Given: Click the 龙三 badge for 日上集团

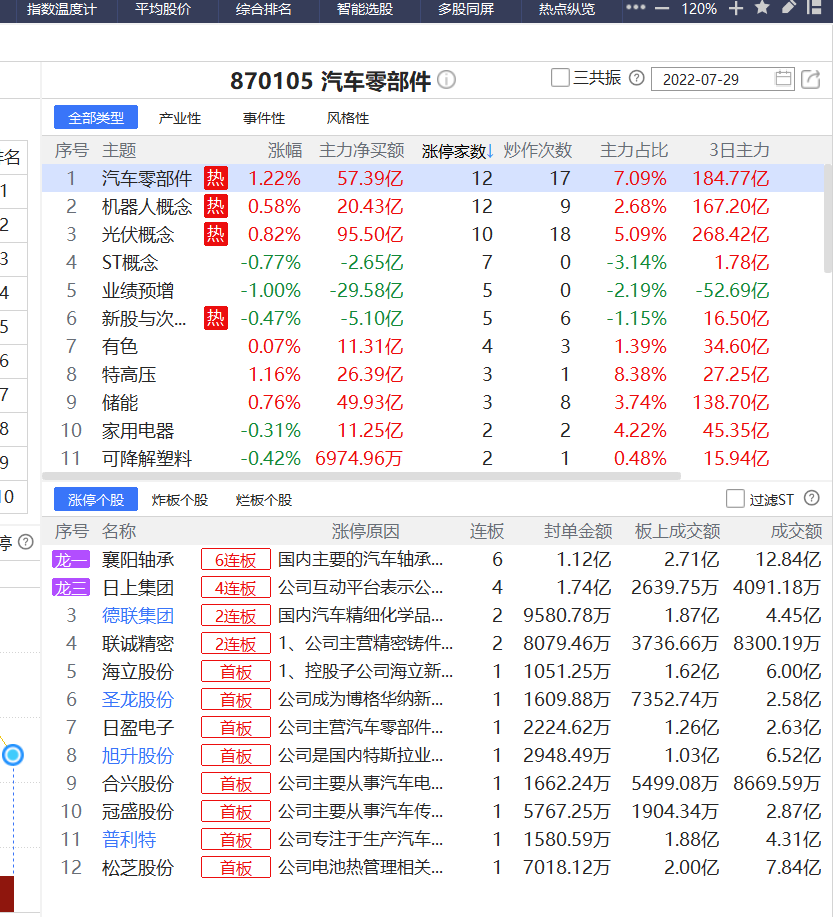Looking at the screenshot, I should (x=71, y=588).
